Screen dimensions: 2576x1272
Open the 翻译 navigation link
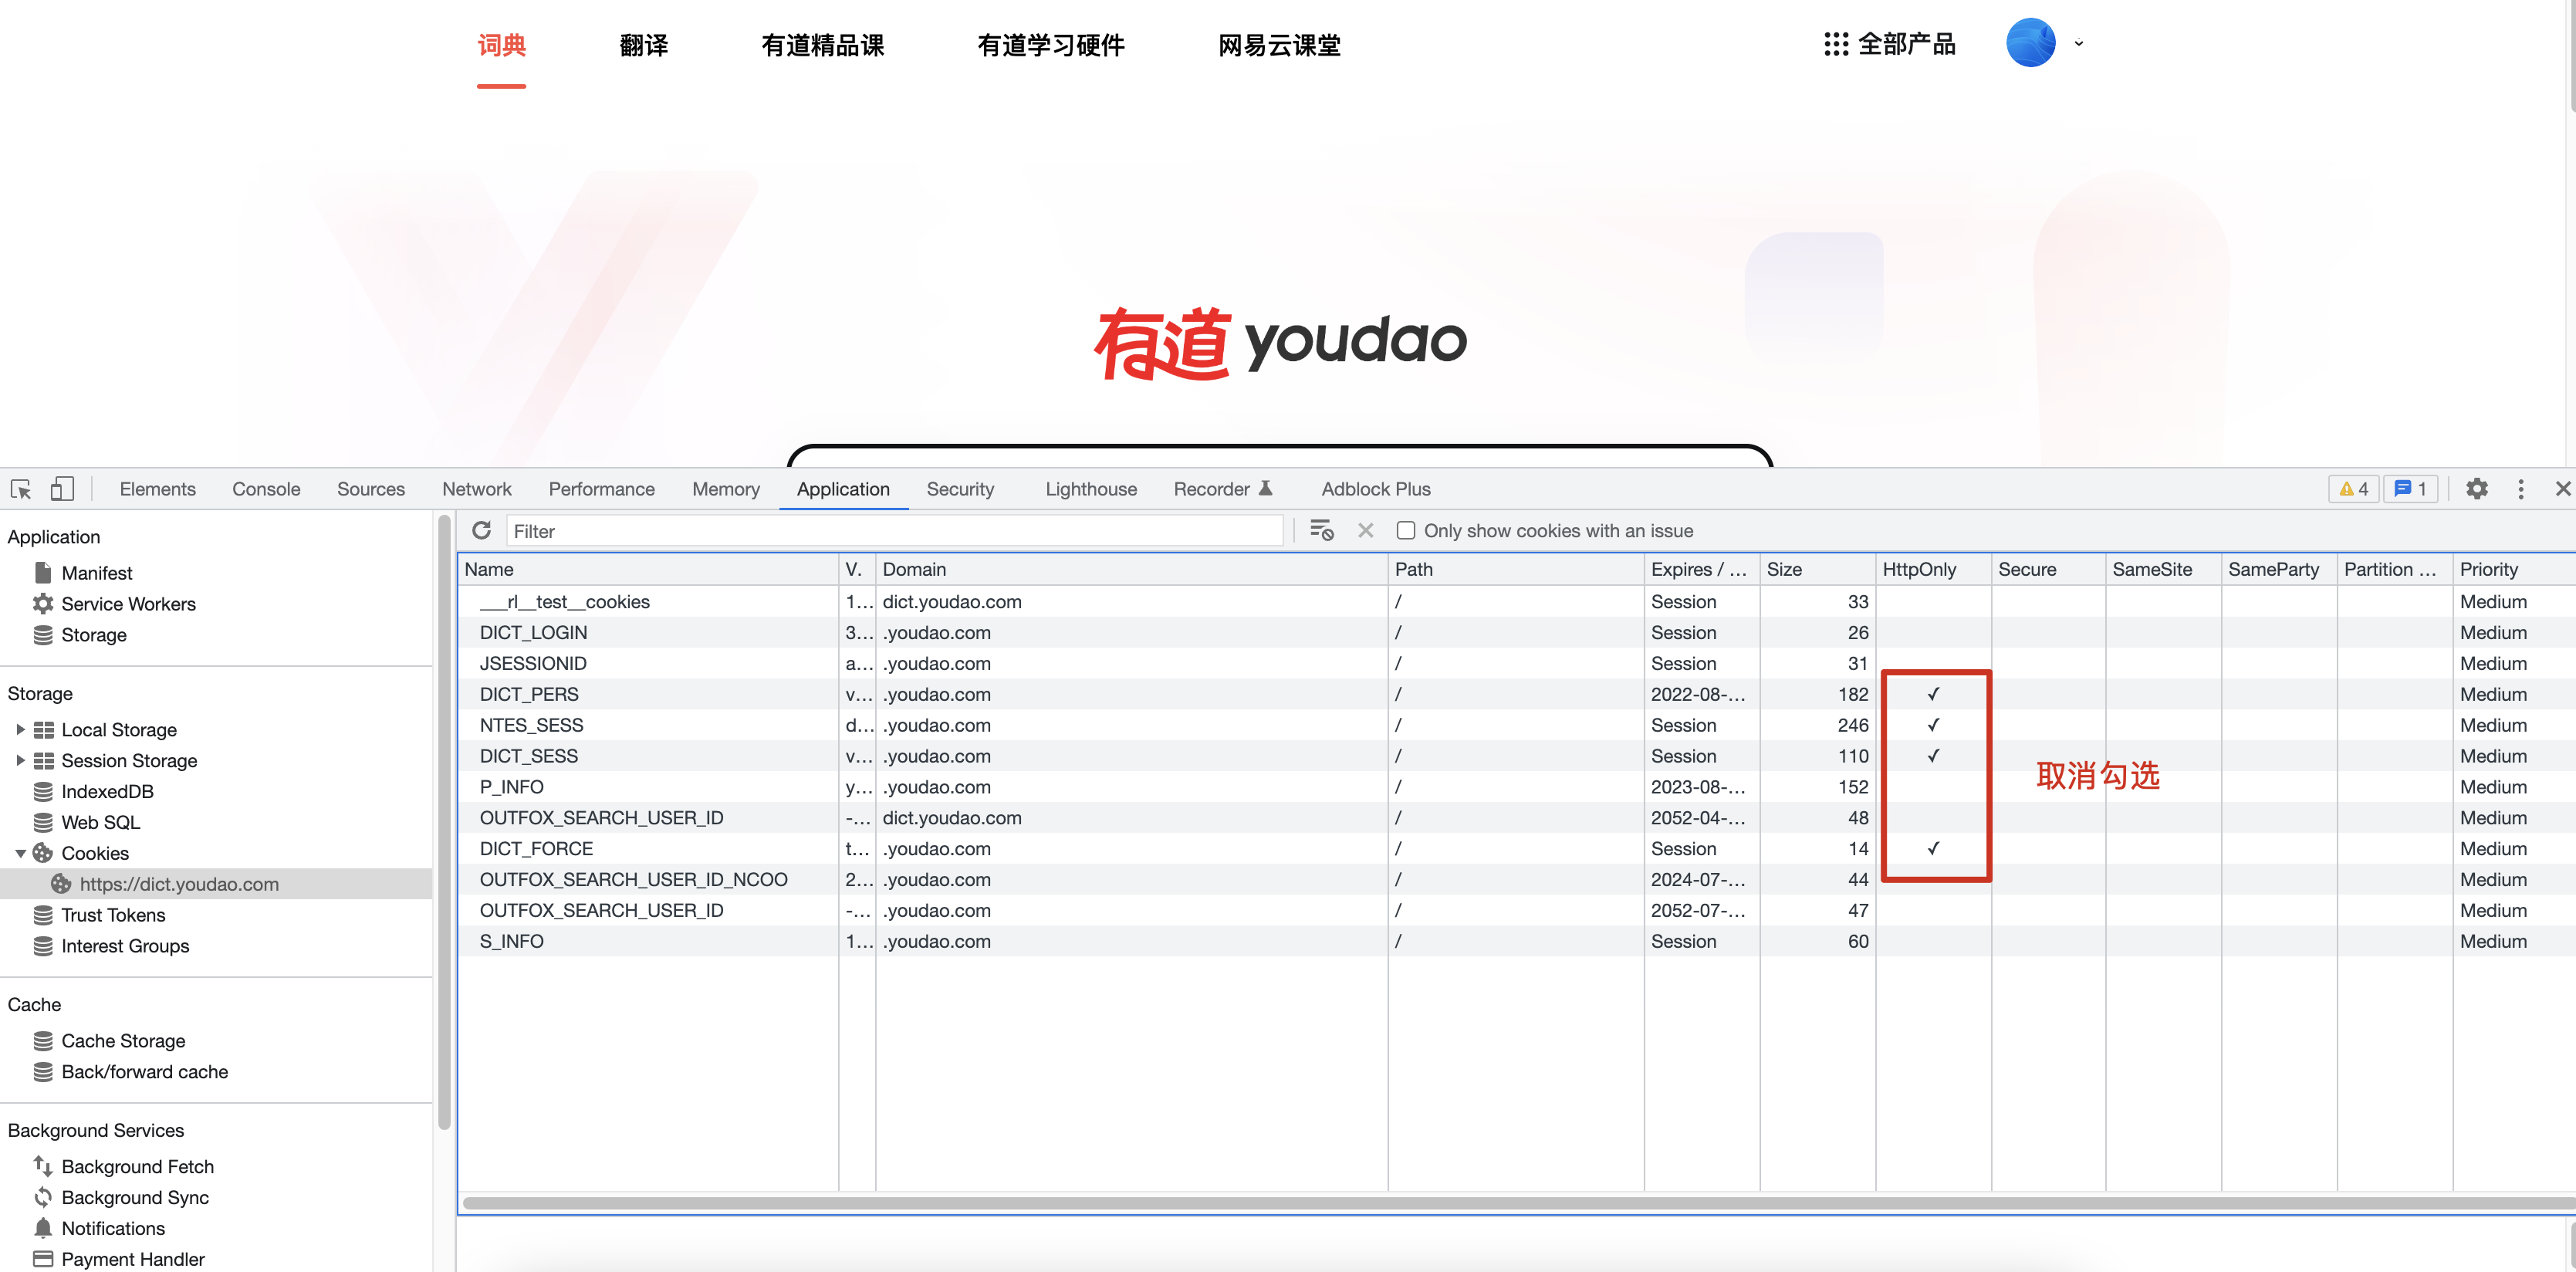643,46
